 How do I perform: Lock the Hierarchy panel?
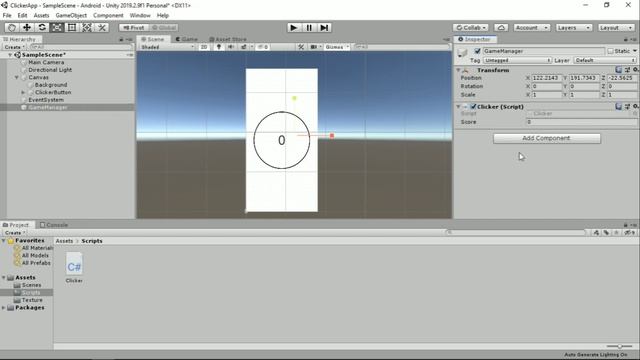click(121, 39)
